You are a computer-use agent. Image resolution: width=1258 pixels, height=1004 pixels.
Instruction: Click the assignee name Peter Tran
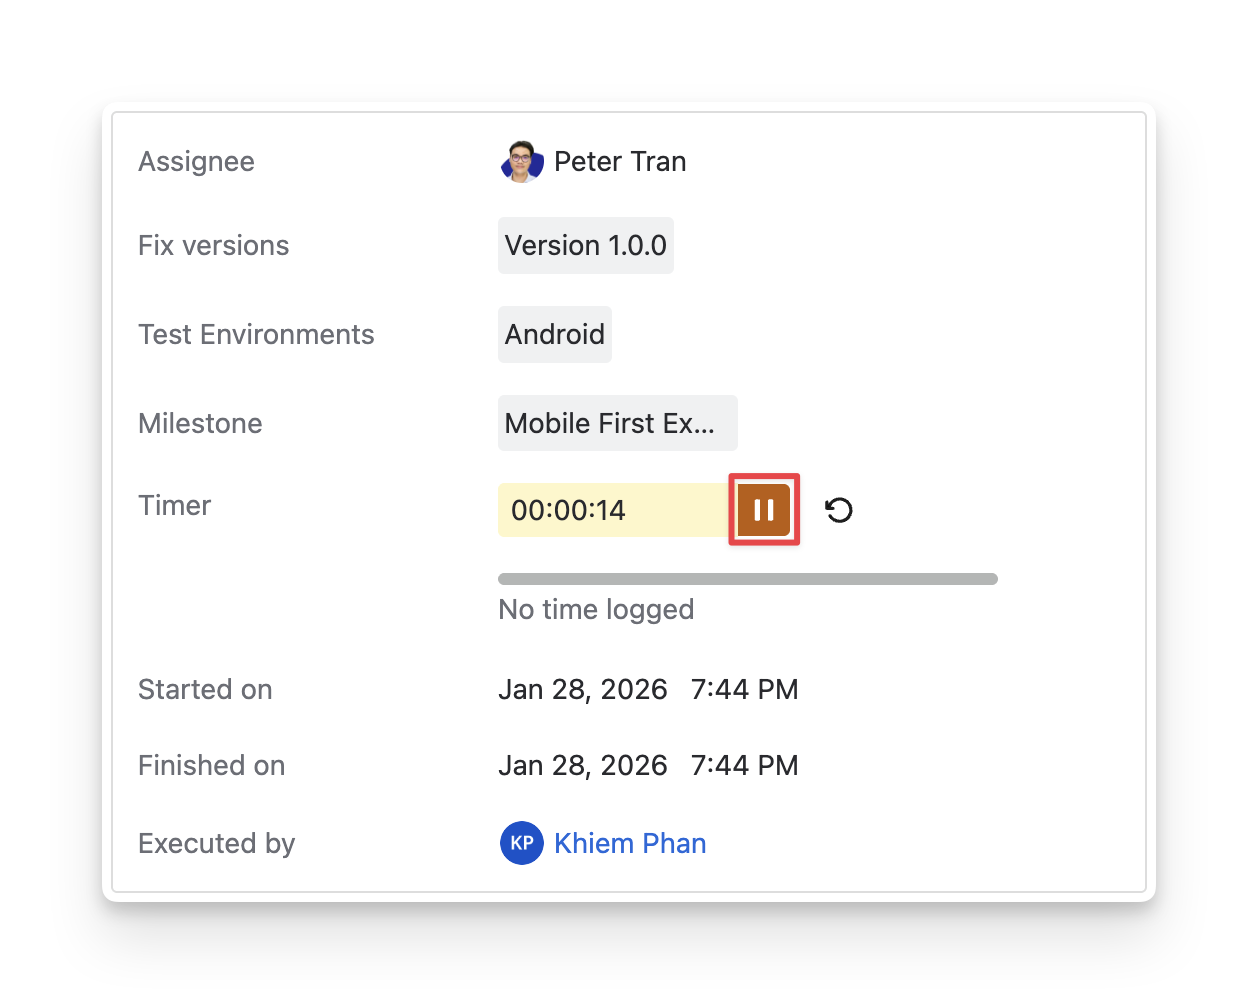620,162
